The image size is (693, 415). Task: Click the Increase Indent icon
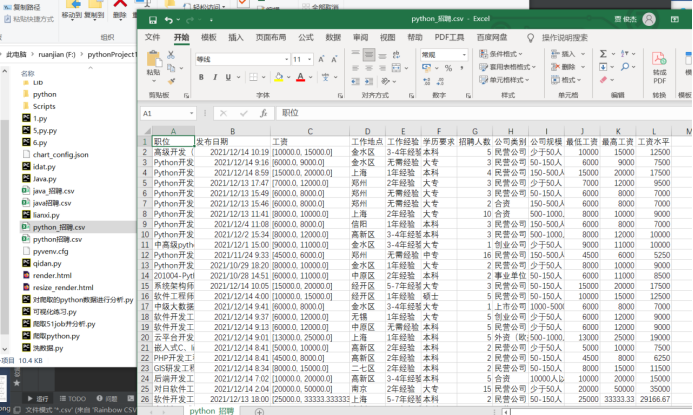coord(369,81)
